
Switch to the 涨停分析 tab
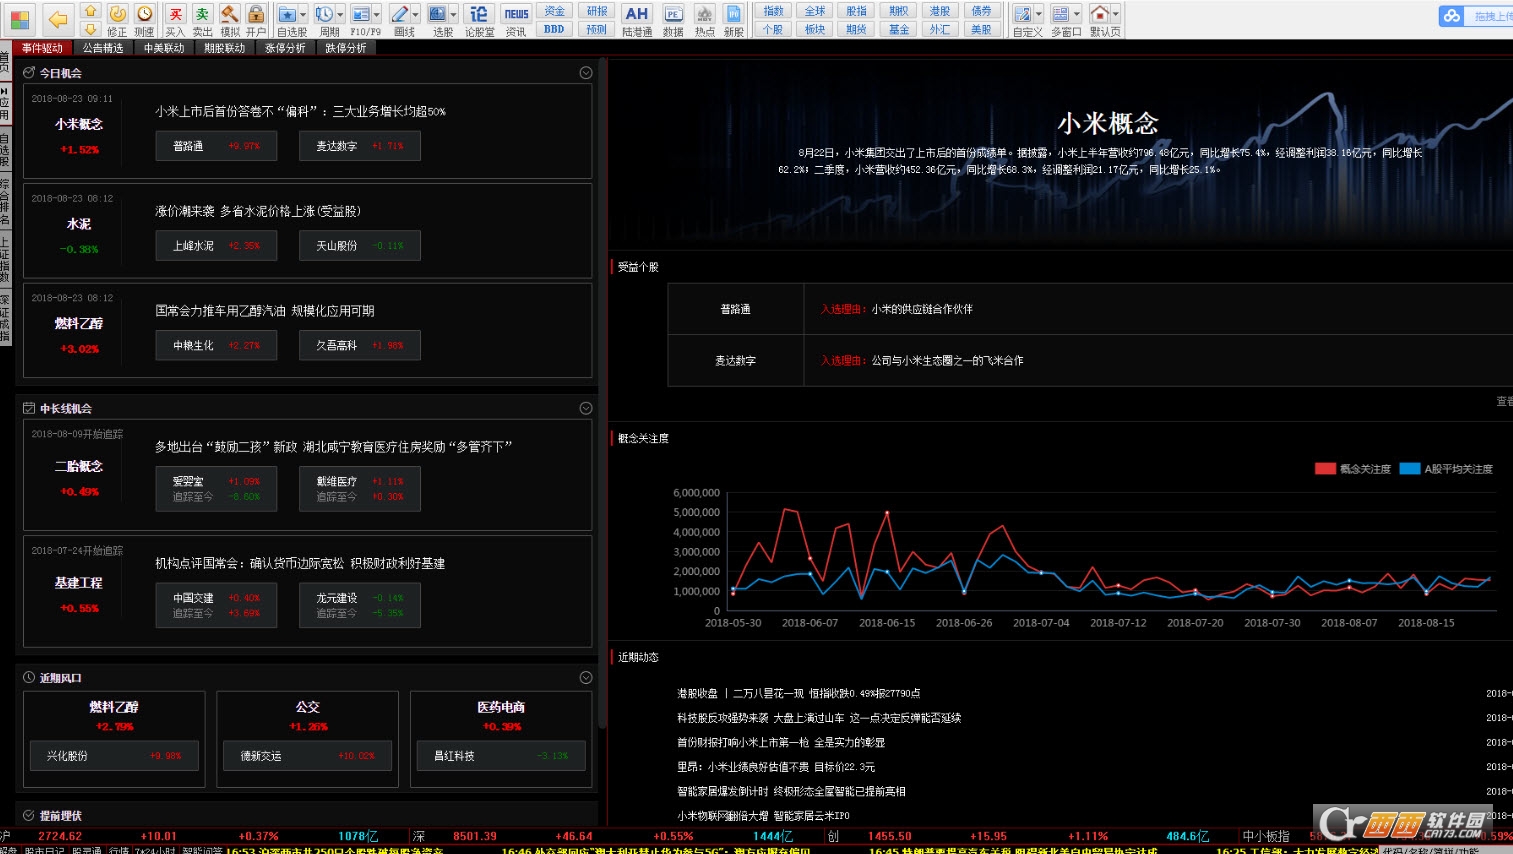click(285, 48)
